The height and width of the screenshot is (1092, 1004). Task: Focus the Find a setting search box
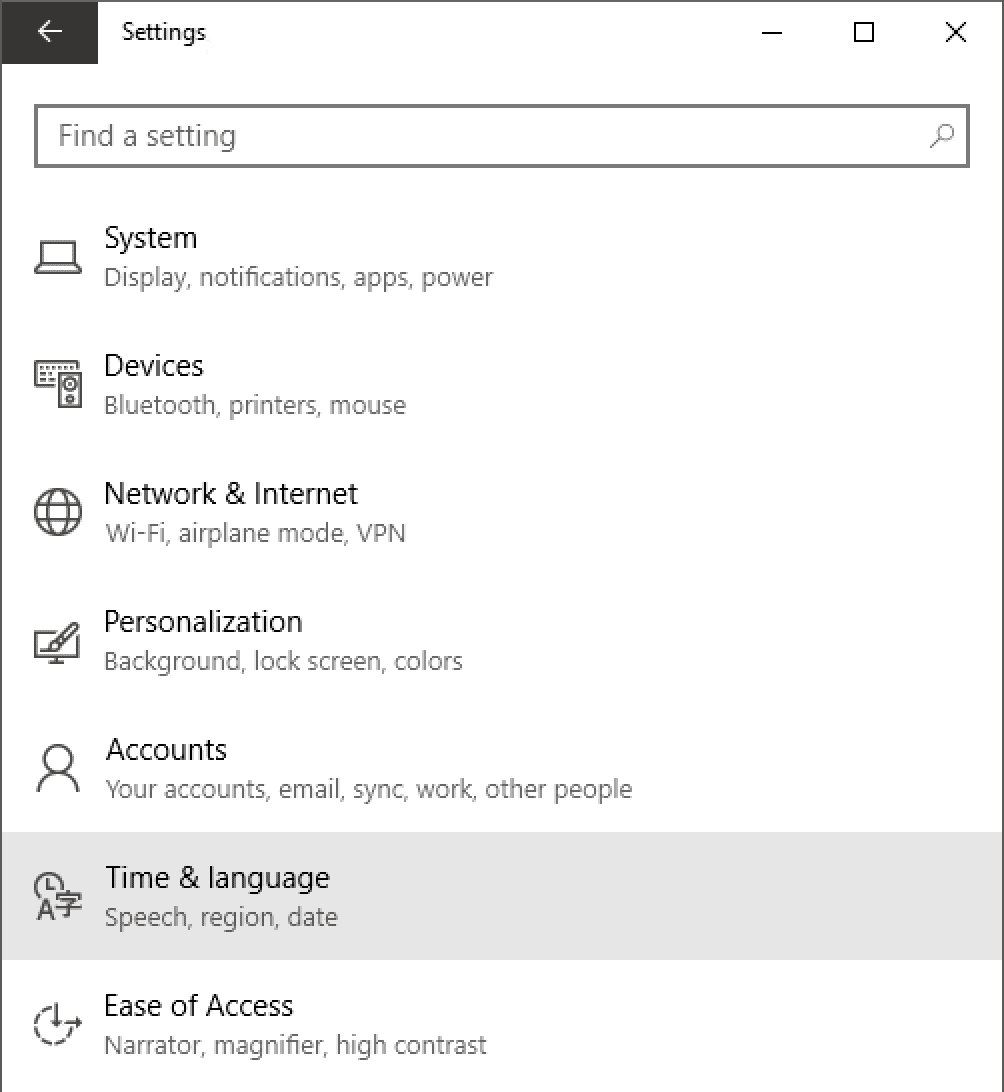(x=501, y=136)
